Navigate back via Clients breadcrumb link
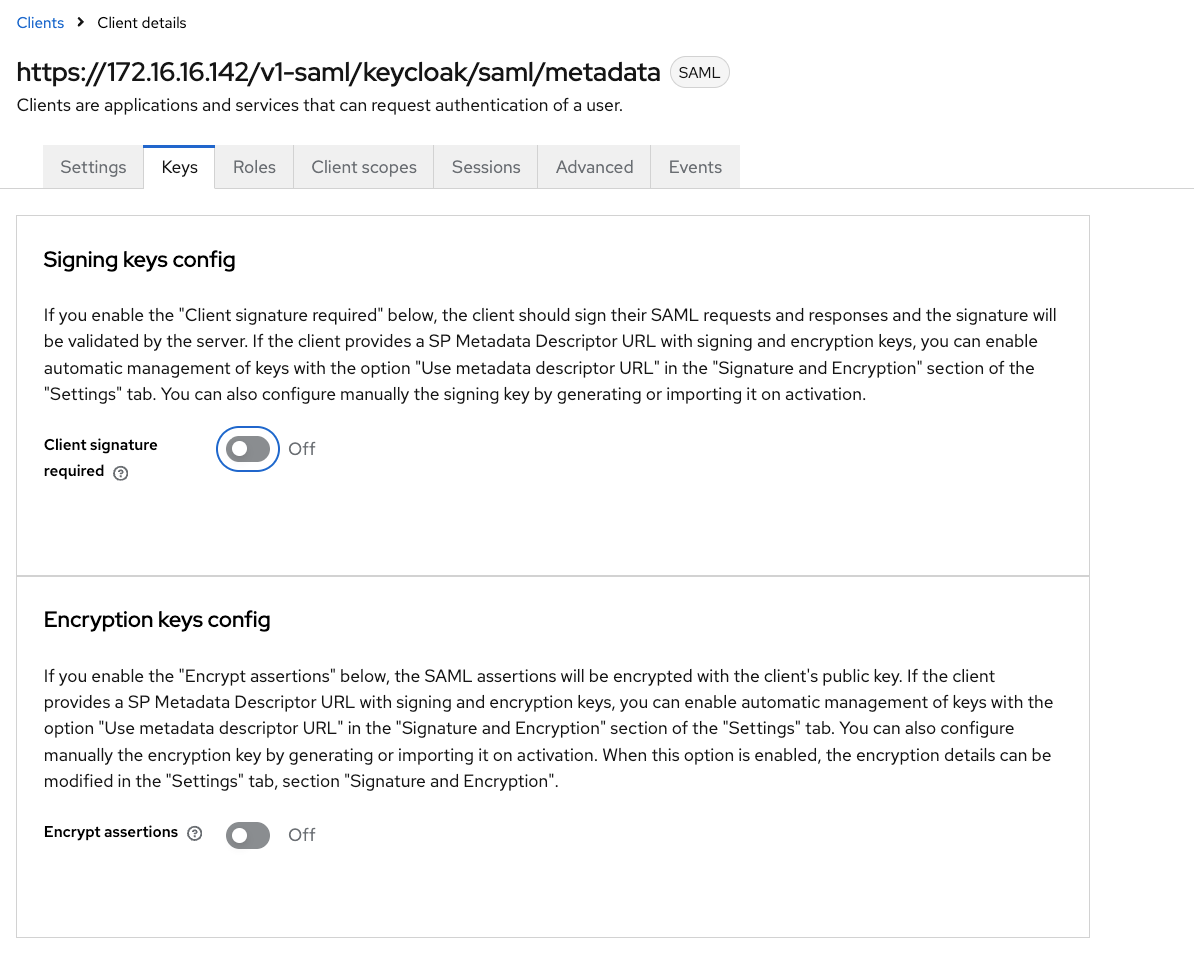This screenshot has width=1194, height=961. click(x=40, y=22)
